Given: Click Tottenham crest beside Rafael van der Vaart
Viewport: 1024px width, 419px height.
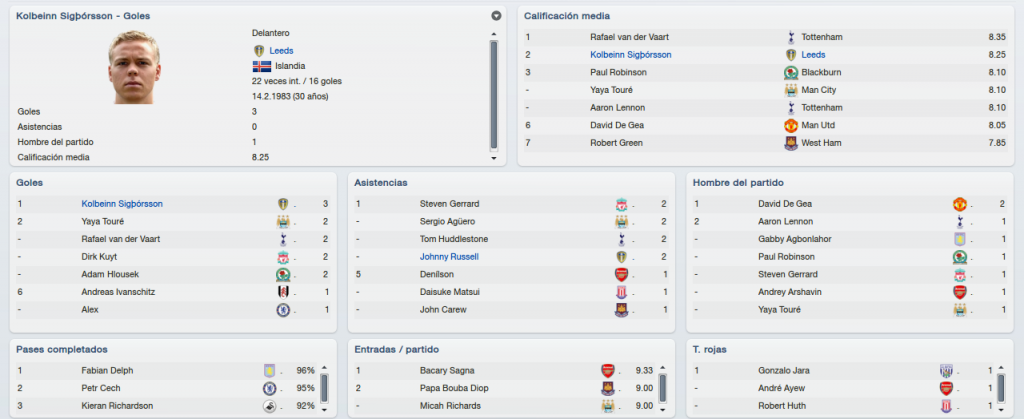Looking at the screenshot, I should click(x=791, y=37).
